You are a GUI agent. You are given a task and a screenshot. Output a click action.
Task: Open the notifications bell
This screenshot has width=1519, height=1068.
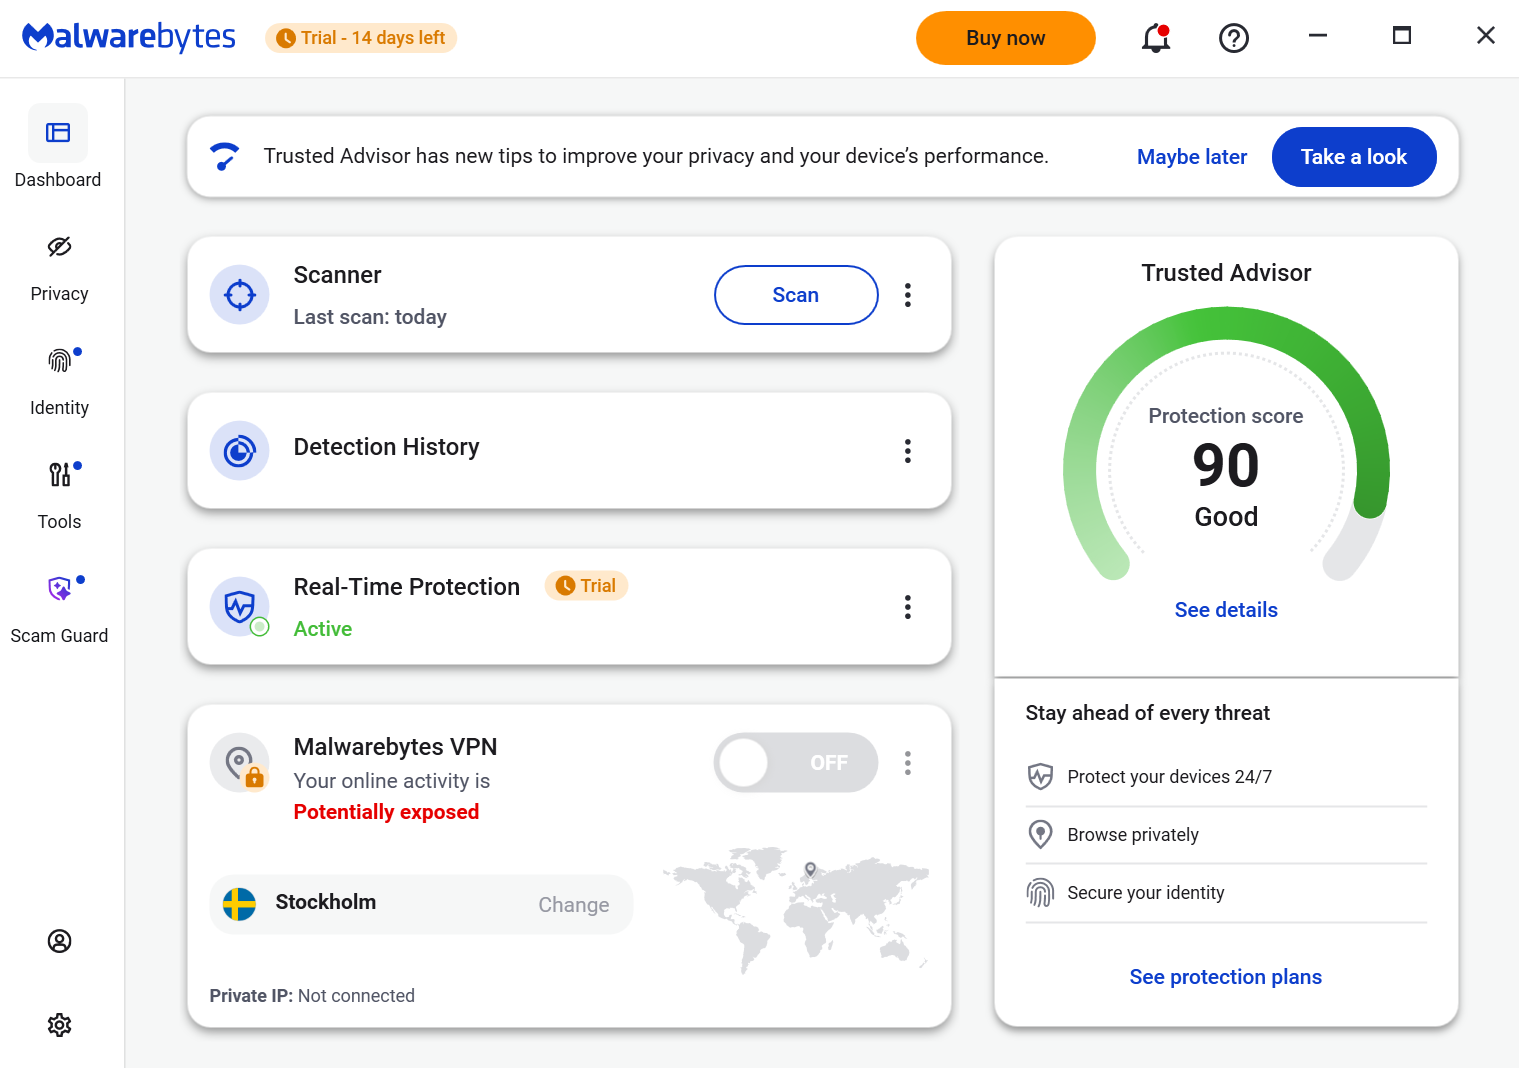(x=1156, y=38)
